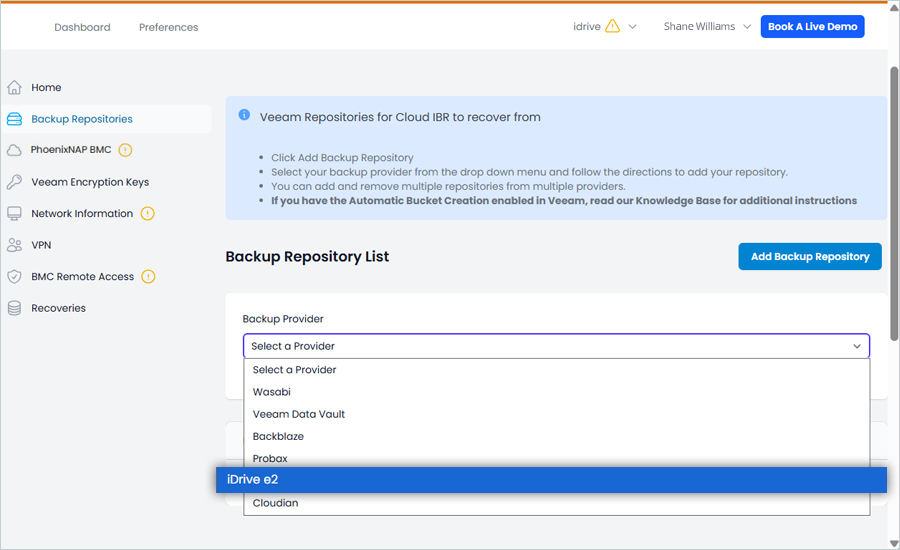Image resolution: width=900 pixels, height=550 pixels.
Task: Select Backblaze from the provider list
Action: pyautogui.click(x=557, y=436)
